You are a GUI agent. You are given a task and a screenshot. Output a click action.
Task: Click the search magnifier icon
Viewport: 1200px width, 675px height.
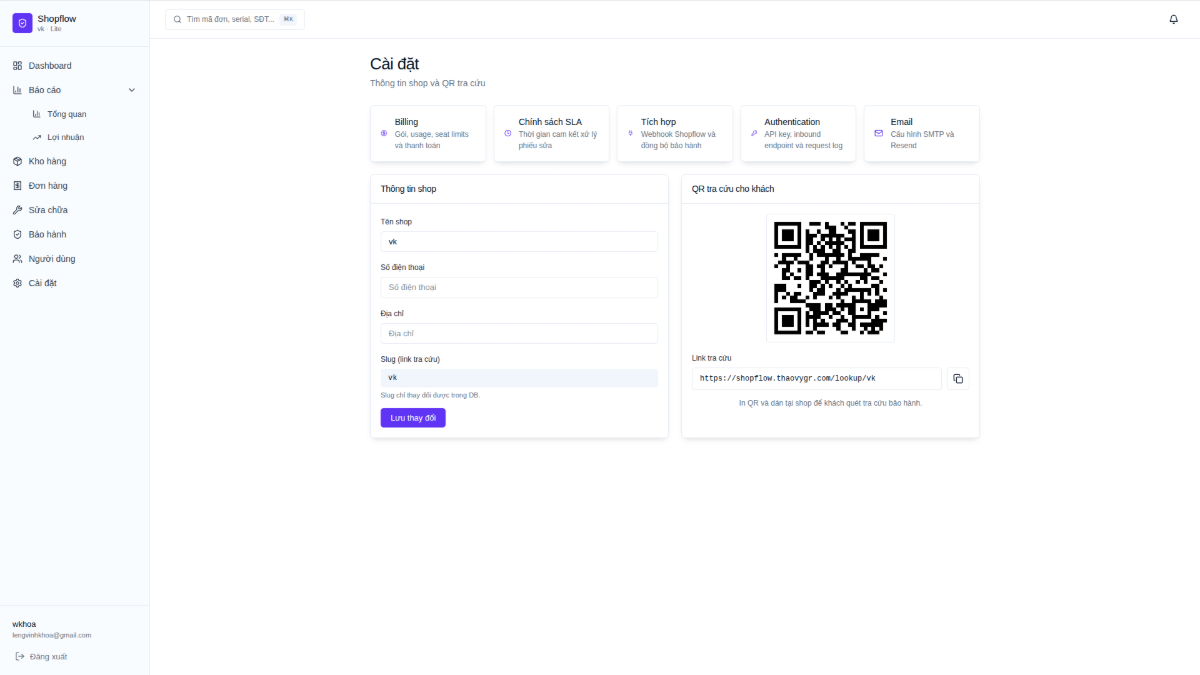pos(178,19)
